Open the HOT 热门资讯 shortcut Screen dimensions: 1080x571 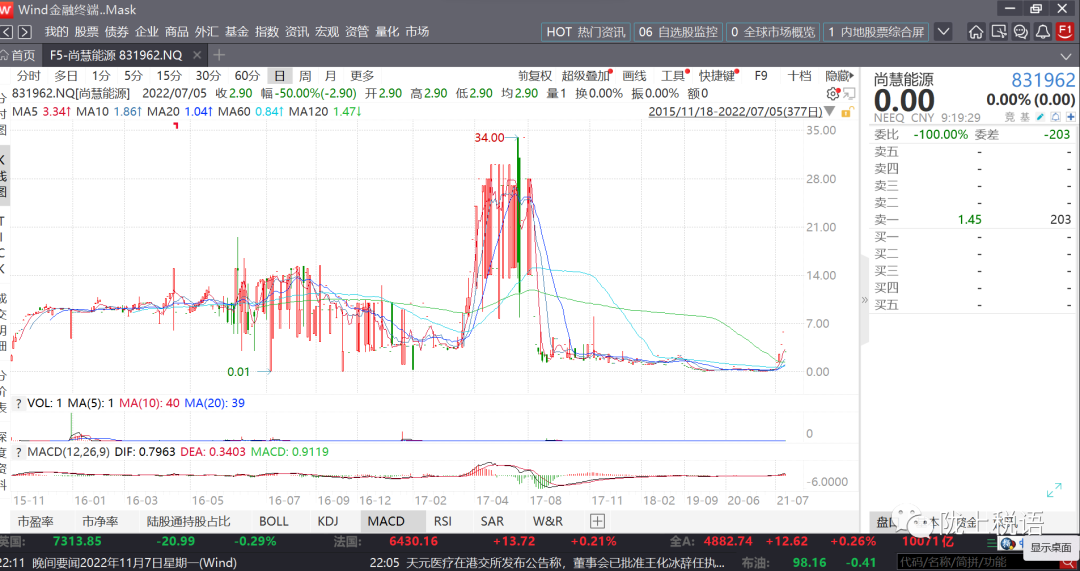tap(585, 32)
